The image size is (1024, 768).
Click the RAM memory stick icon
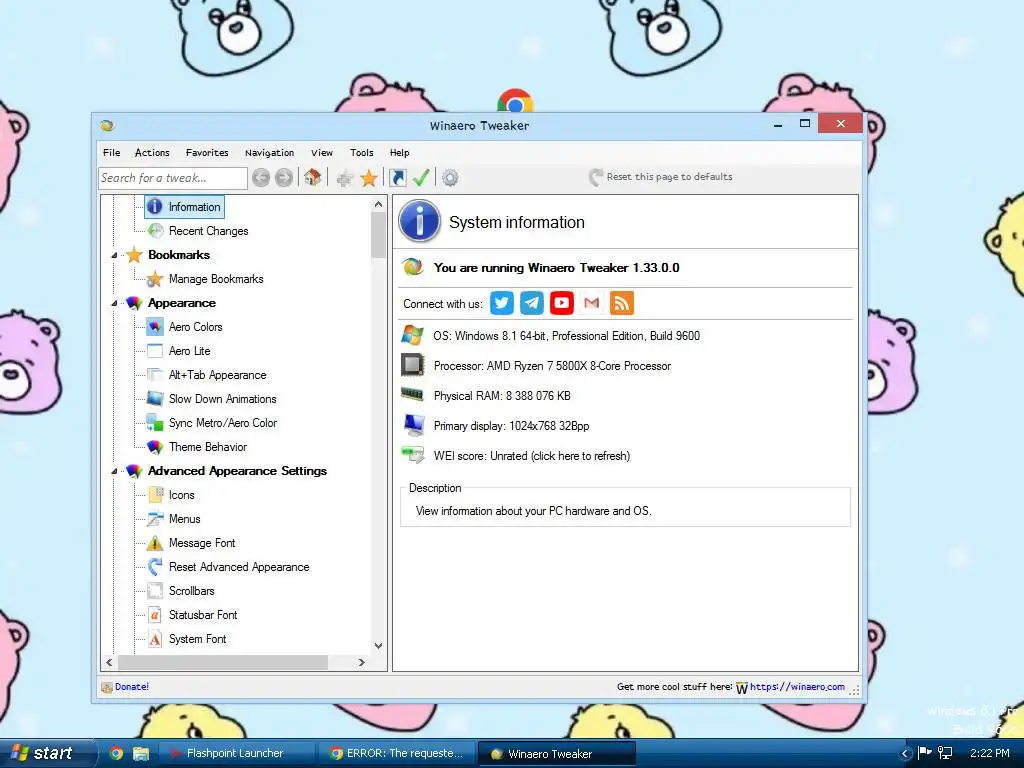412,394
